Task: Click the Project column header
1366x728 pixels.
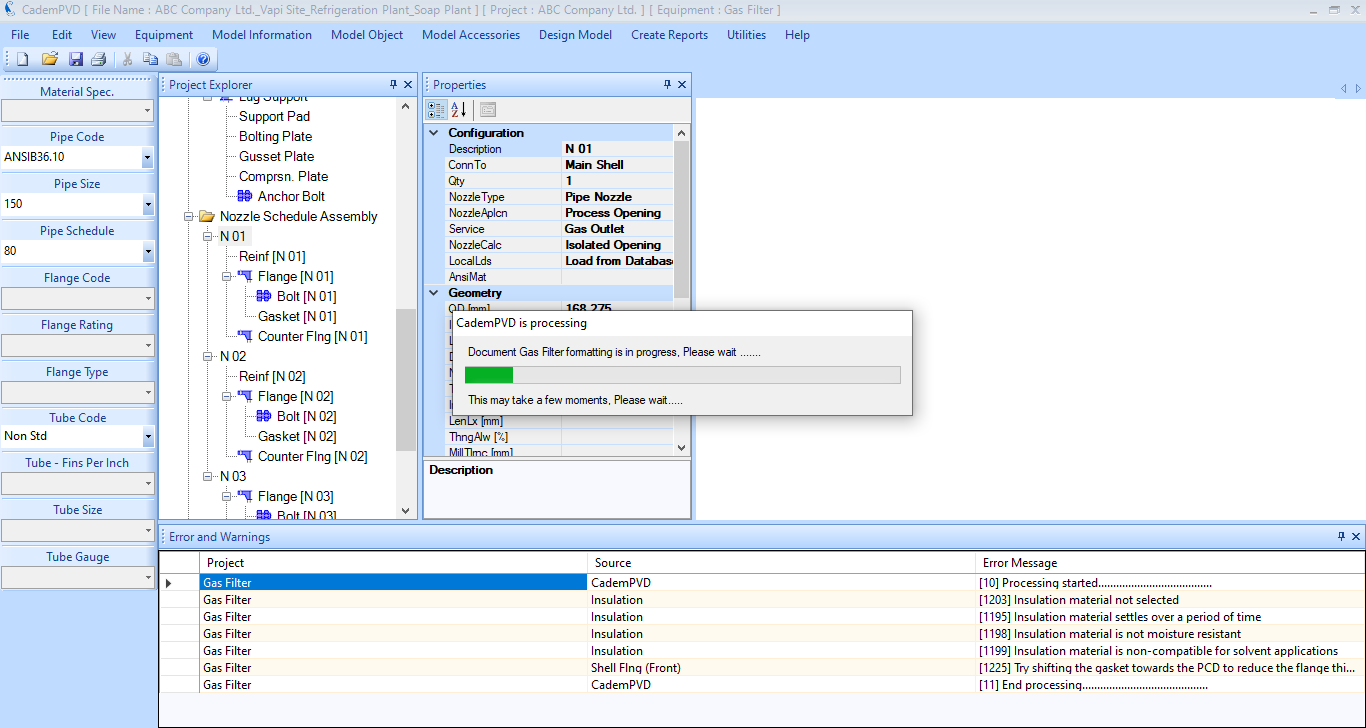Action: 393,563
